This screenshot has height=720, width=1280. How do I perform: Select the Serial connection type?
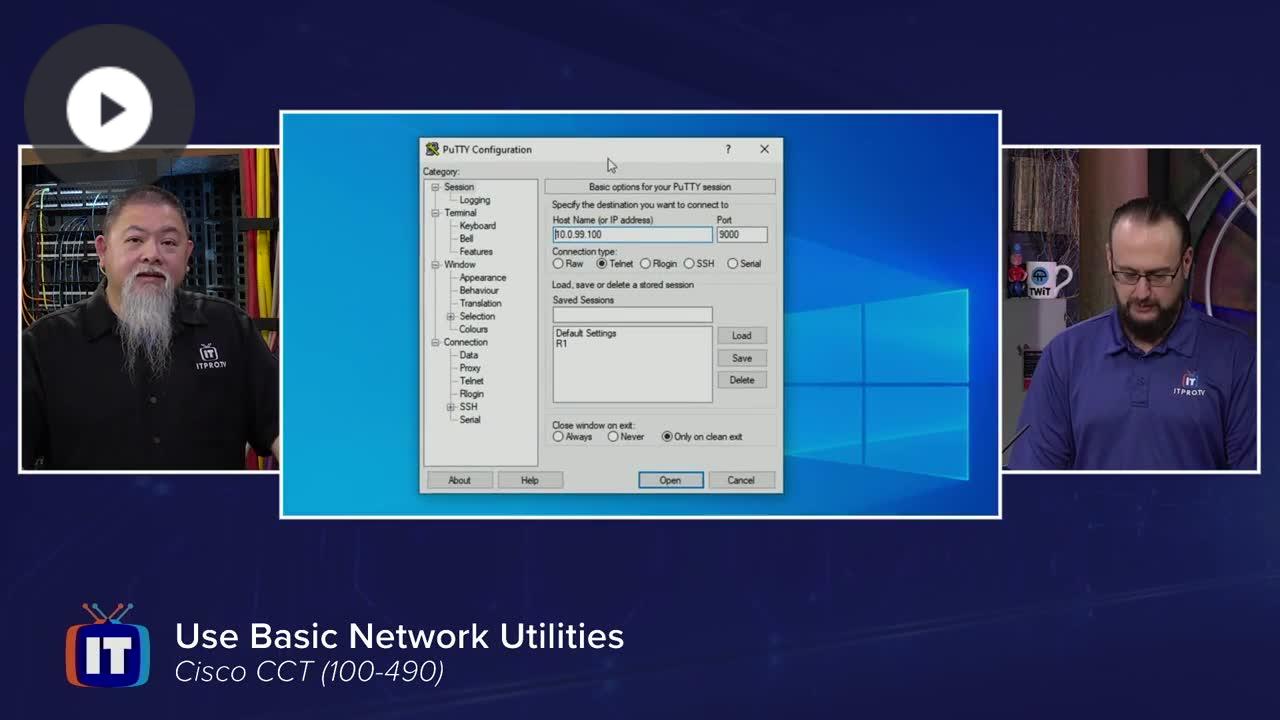pos(733,264)
